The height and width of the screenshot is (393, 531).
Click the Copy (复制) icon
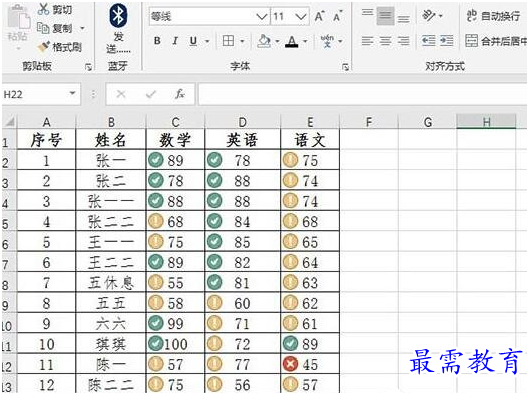[43, 28]
